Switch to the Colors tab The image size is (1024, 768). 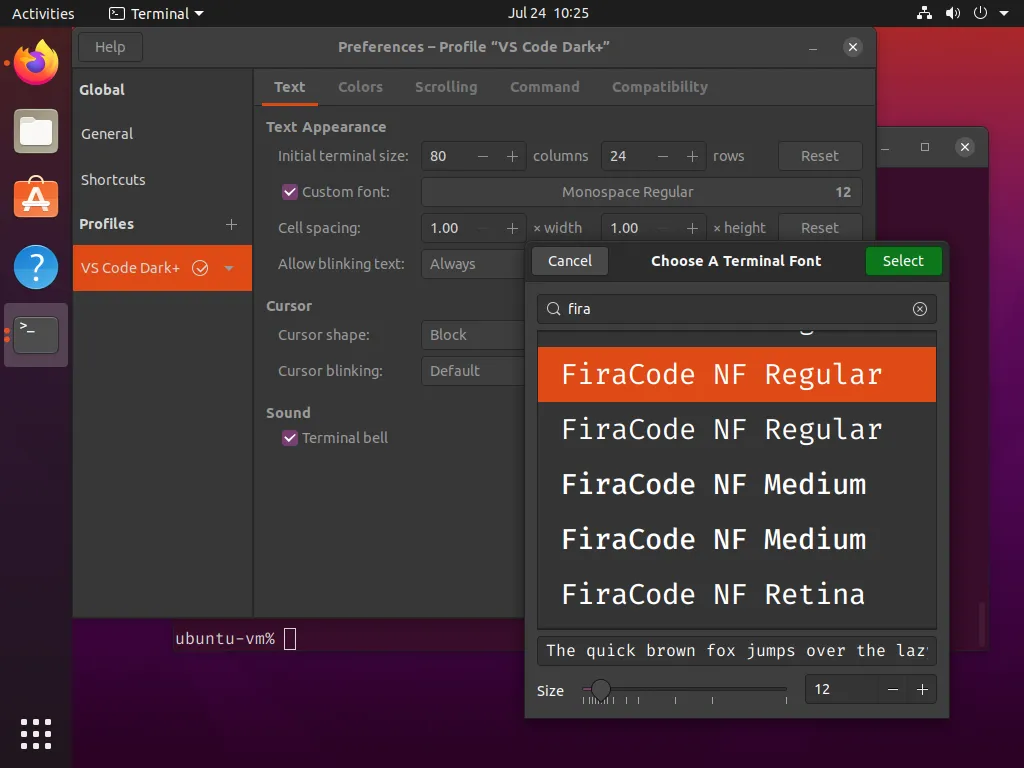pos(360,87)
